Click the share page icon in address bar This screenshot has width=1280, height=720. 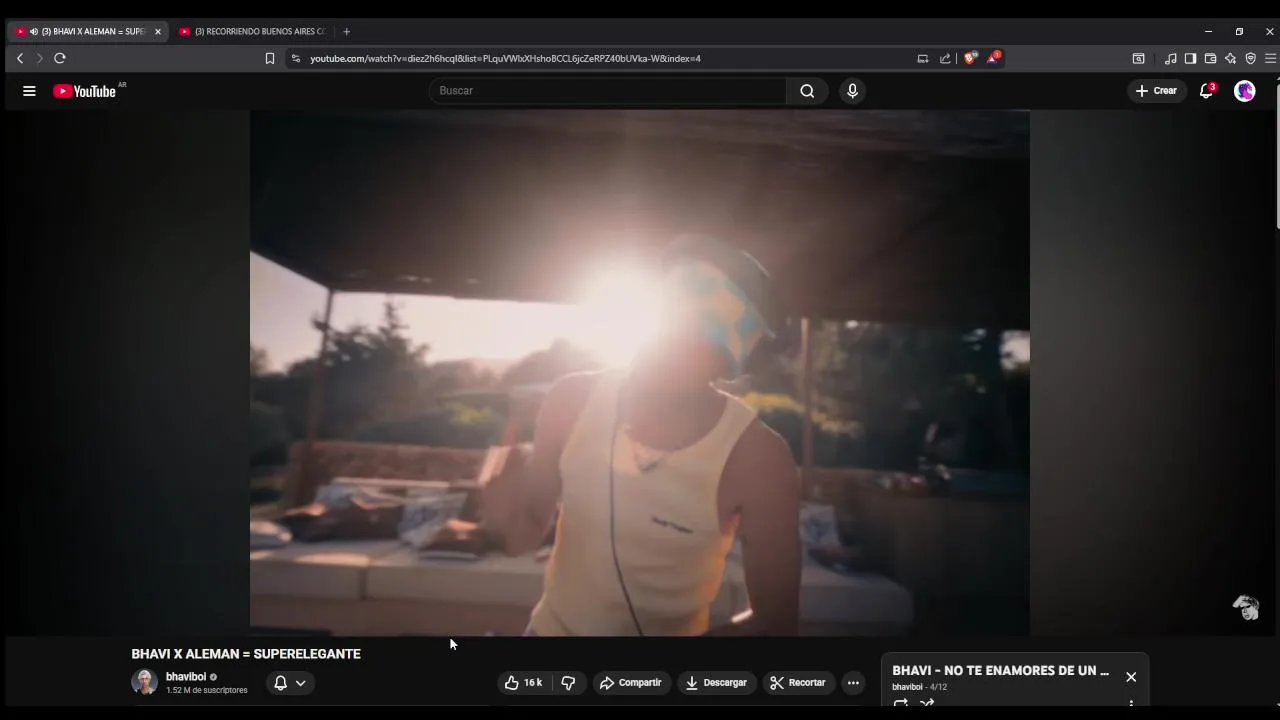coord(945,59)
